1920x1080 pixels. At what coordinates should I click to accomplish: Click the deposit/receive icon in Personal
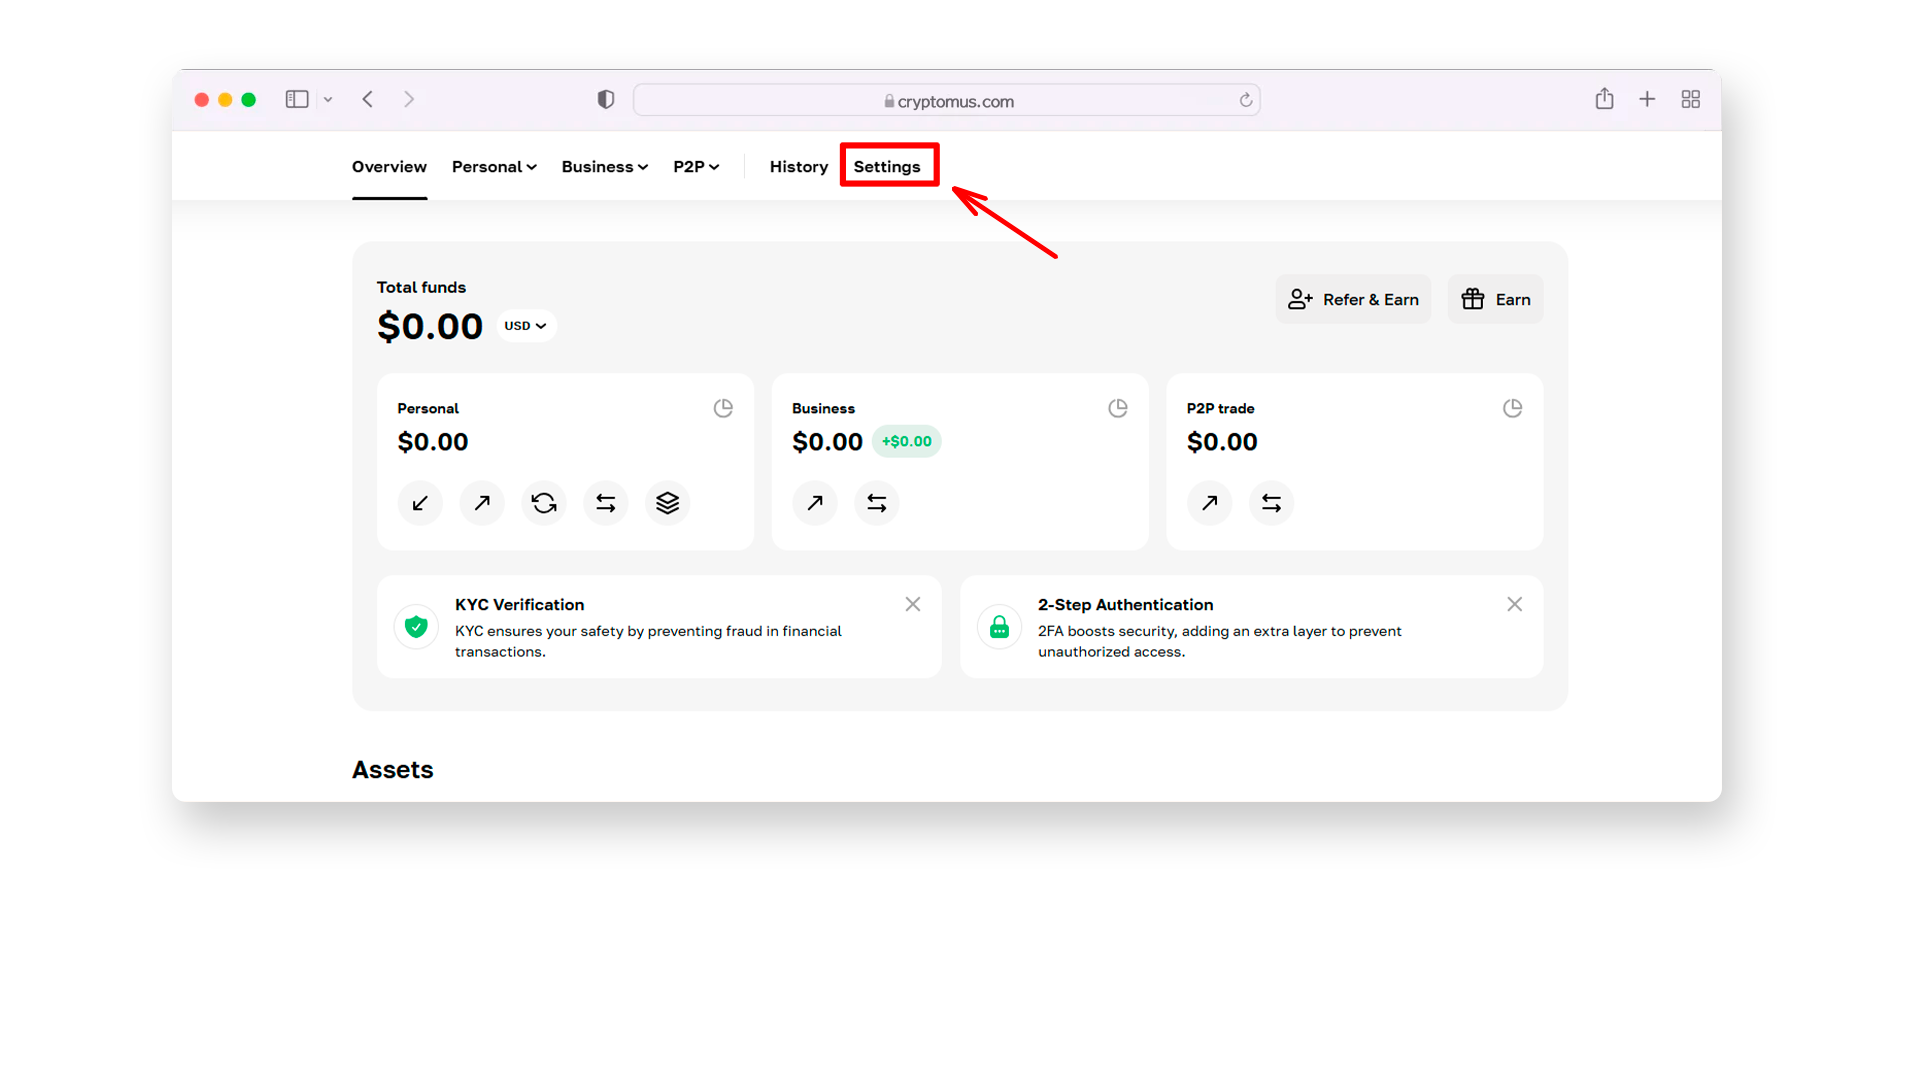pyautogui.click(x=419, y=502)
